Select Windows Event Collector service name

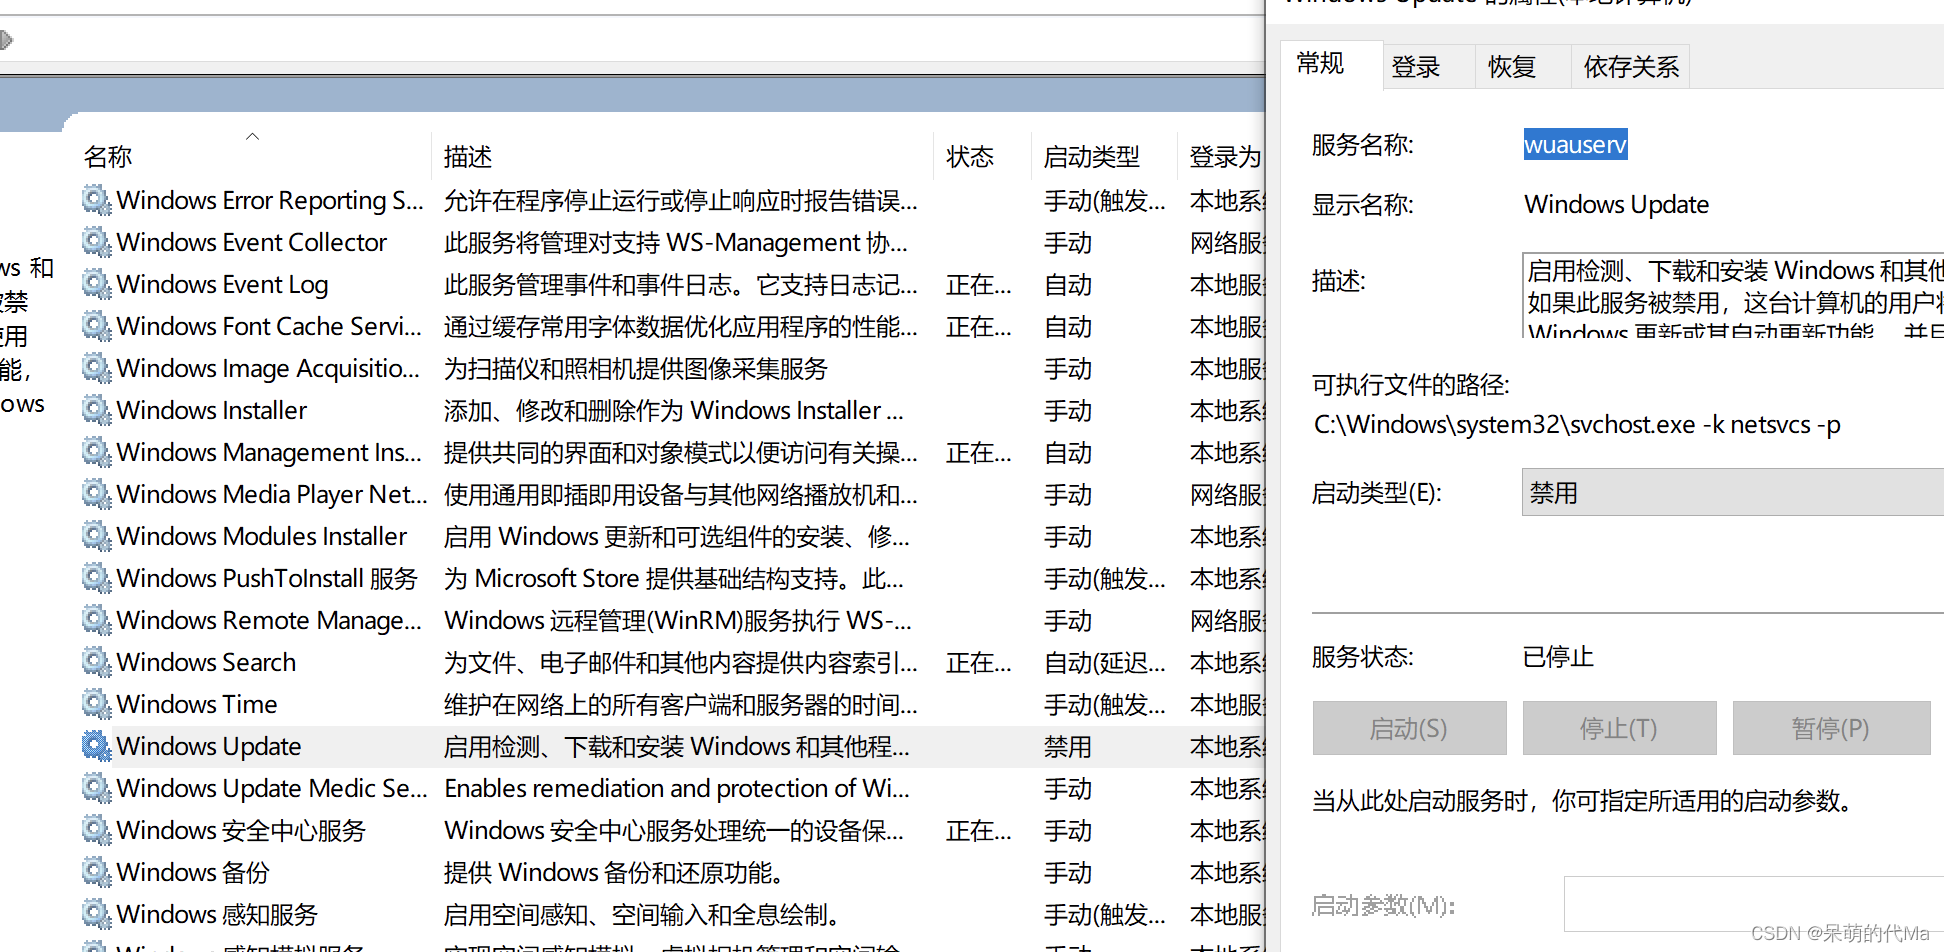click(x=252, y=242)
